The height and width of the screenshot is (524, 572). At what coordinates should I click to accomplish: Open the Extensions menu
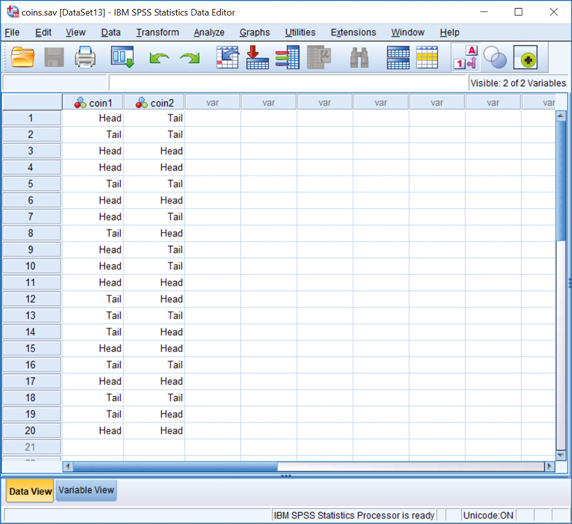point(353,32)
